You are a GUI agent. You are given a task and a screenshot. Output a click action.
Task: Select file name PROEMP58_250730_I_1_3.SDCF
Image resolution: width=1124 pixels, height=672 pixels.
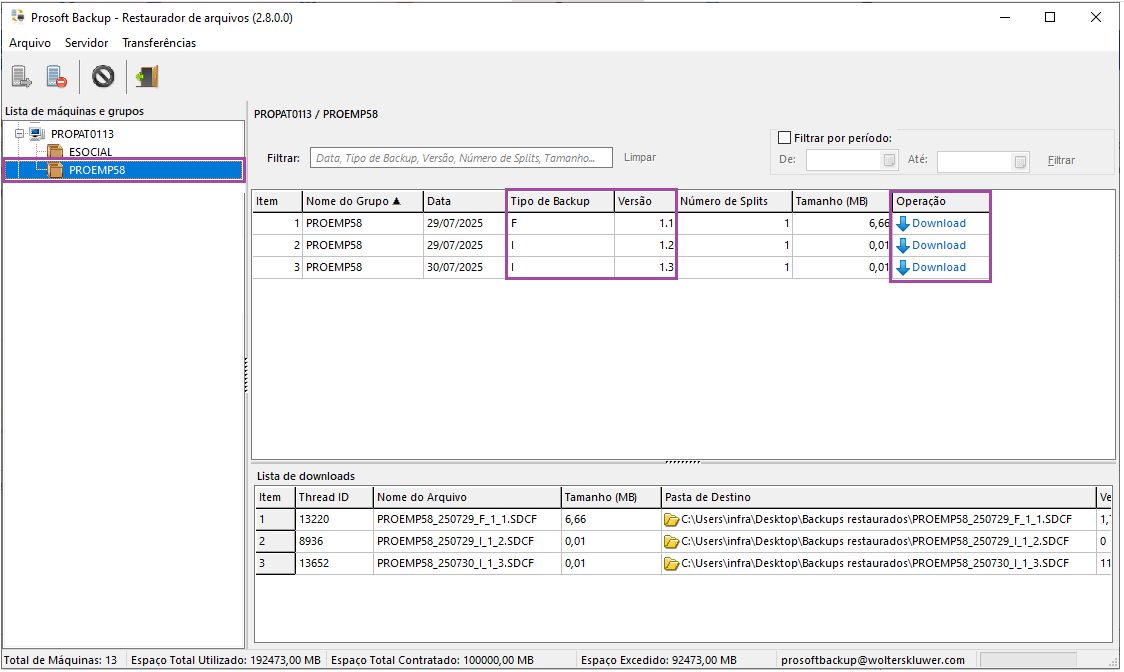tap(467, 564)
